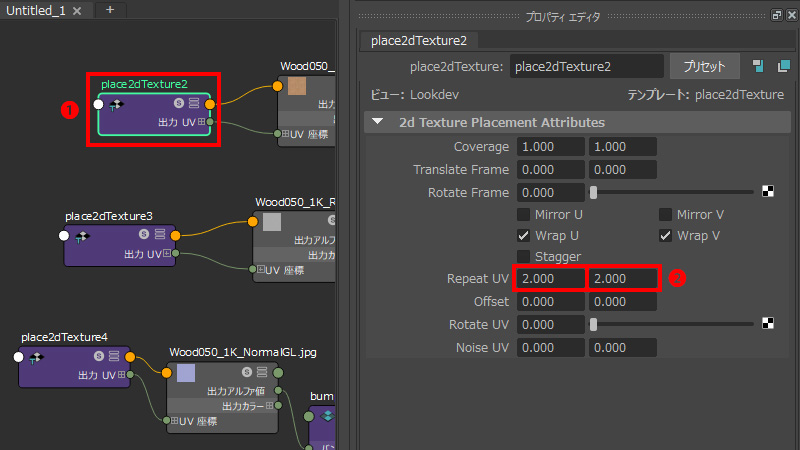Click the first teal icon beside the preset button
Image resolution: width=800 pixels, height=450 pixels.
pyautogui.click(x=758, y=66)
